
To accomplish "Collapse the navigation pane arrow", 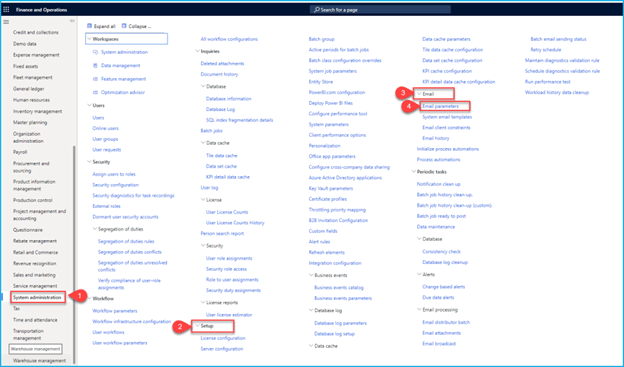I will click(72, 21).
